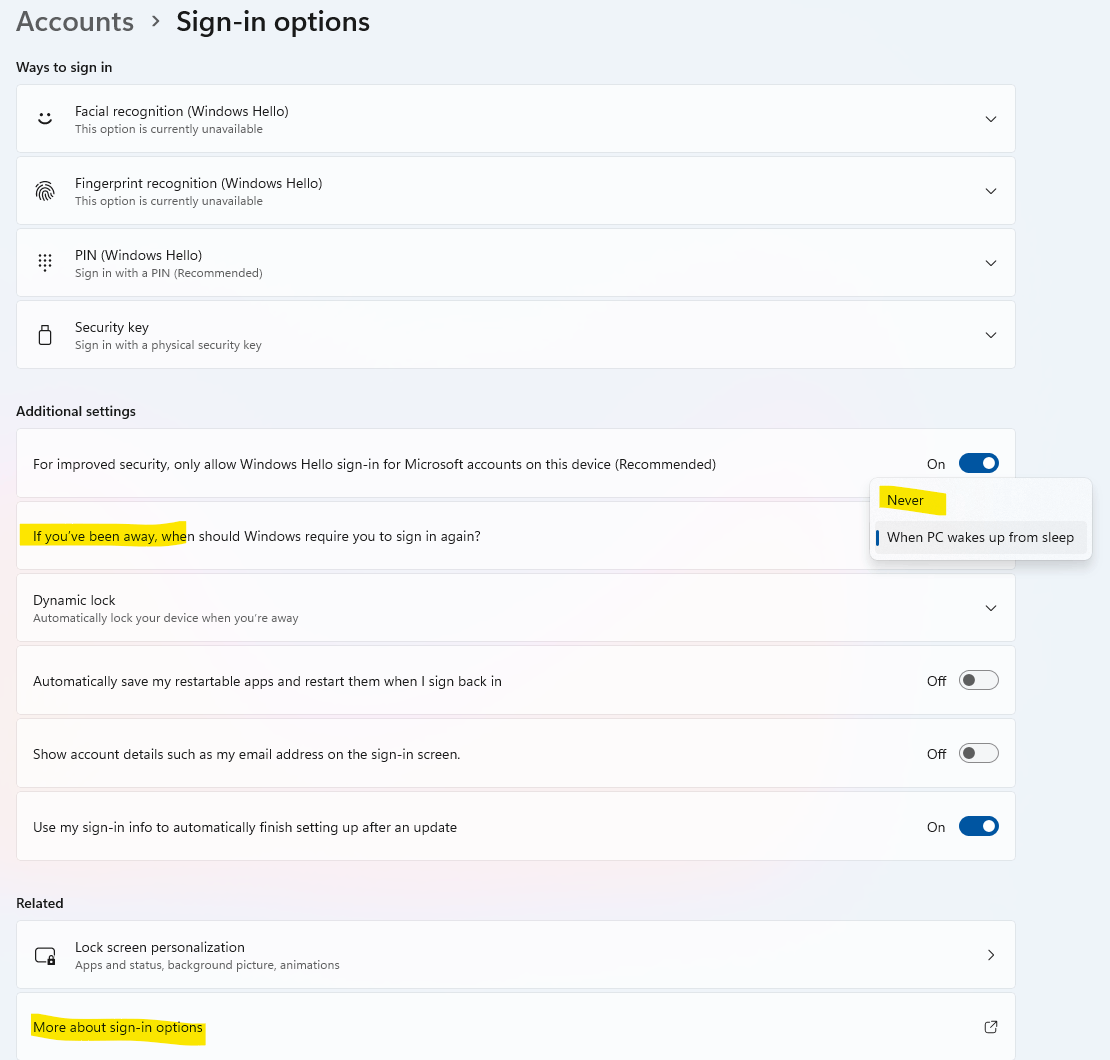Screen dimensions: 1110x1060
Task: Click 'Use my sign-in info' setting text
Action: tap(245, 827)
